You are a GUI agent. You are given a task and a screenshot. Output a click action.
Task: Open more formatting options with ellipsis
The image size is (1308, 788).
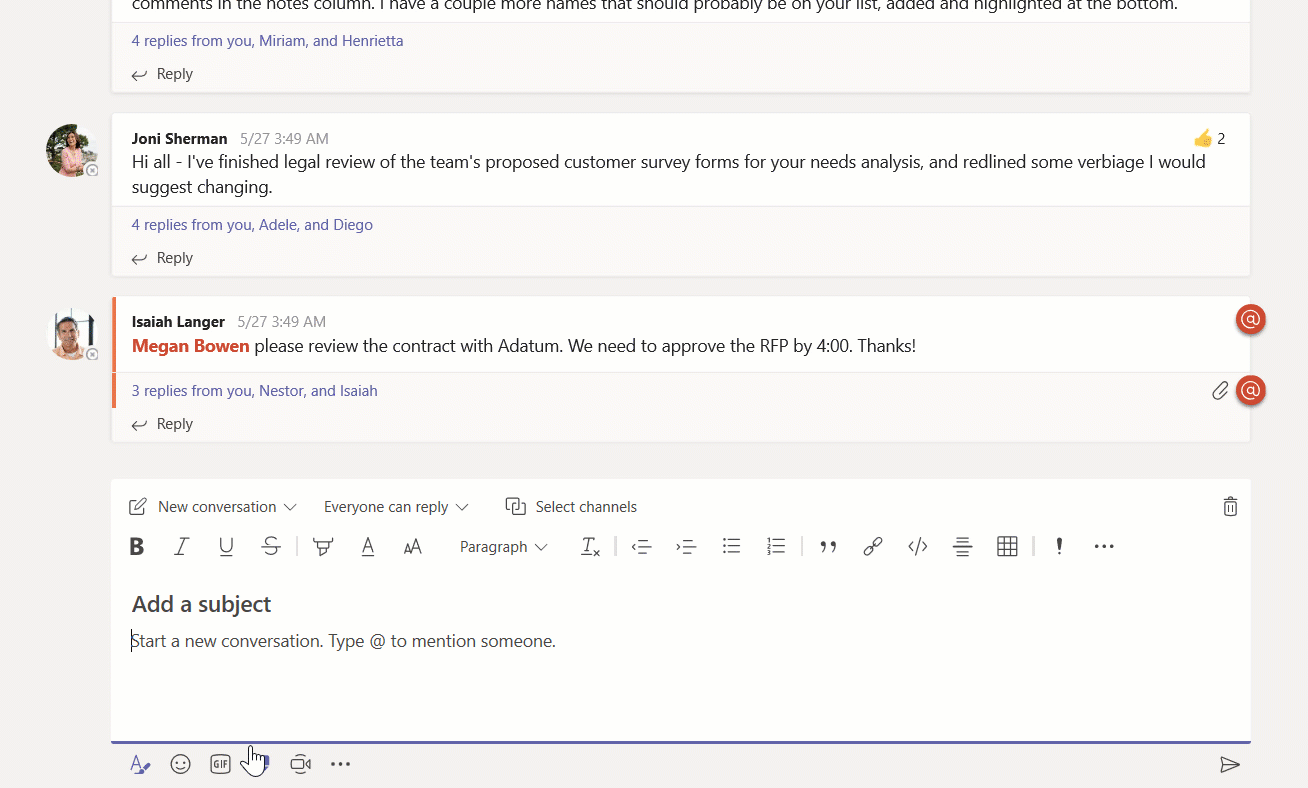[1104, 546]
